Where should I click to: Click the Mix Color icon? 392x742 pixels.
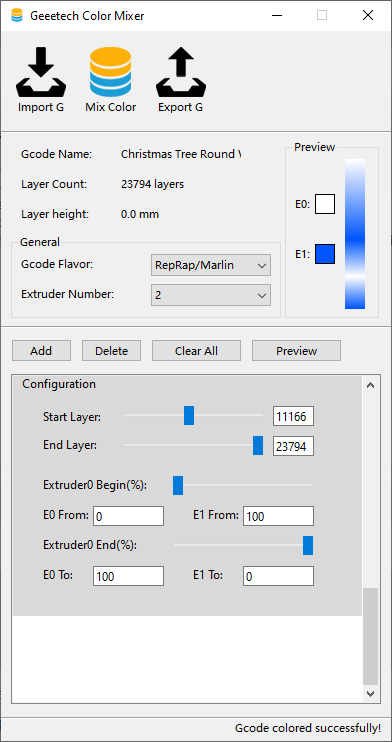(x=111, y=72)
